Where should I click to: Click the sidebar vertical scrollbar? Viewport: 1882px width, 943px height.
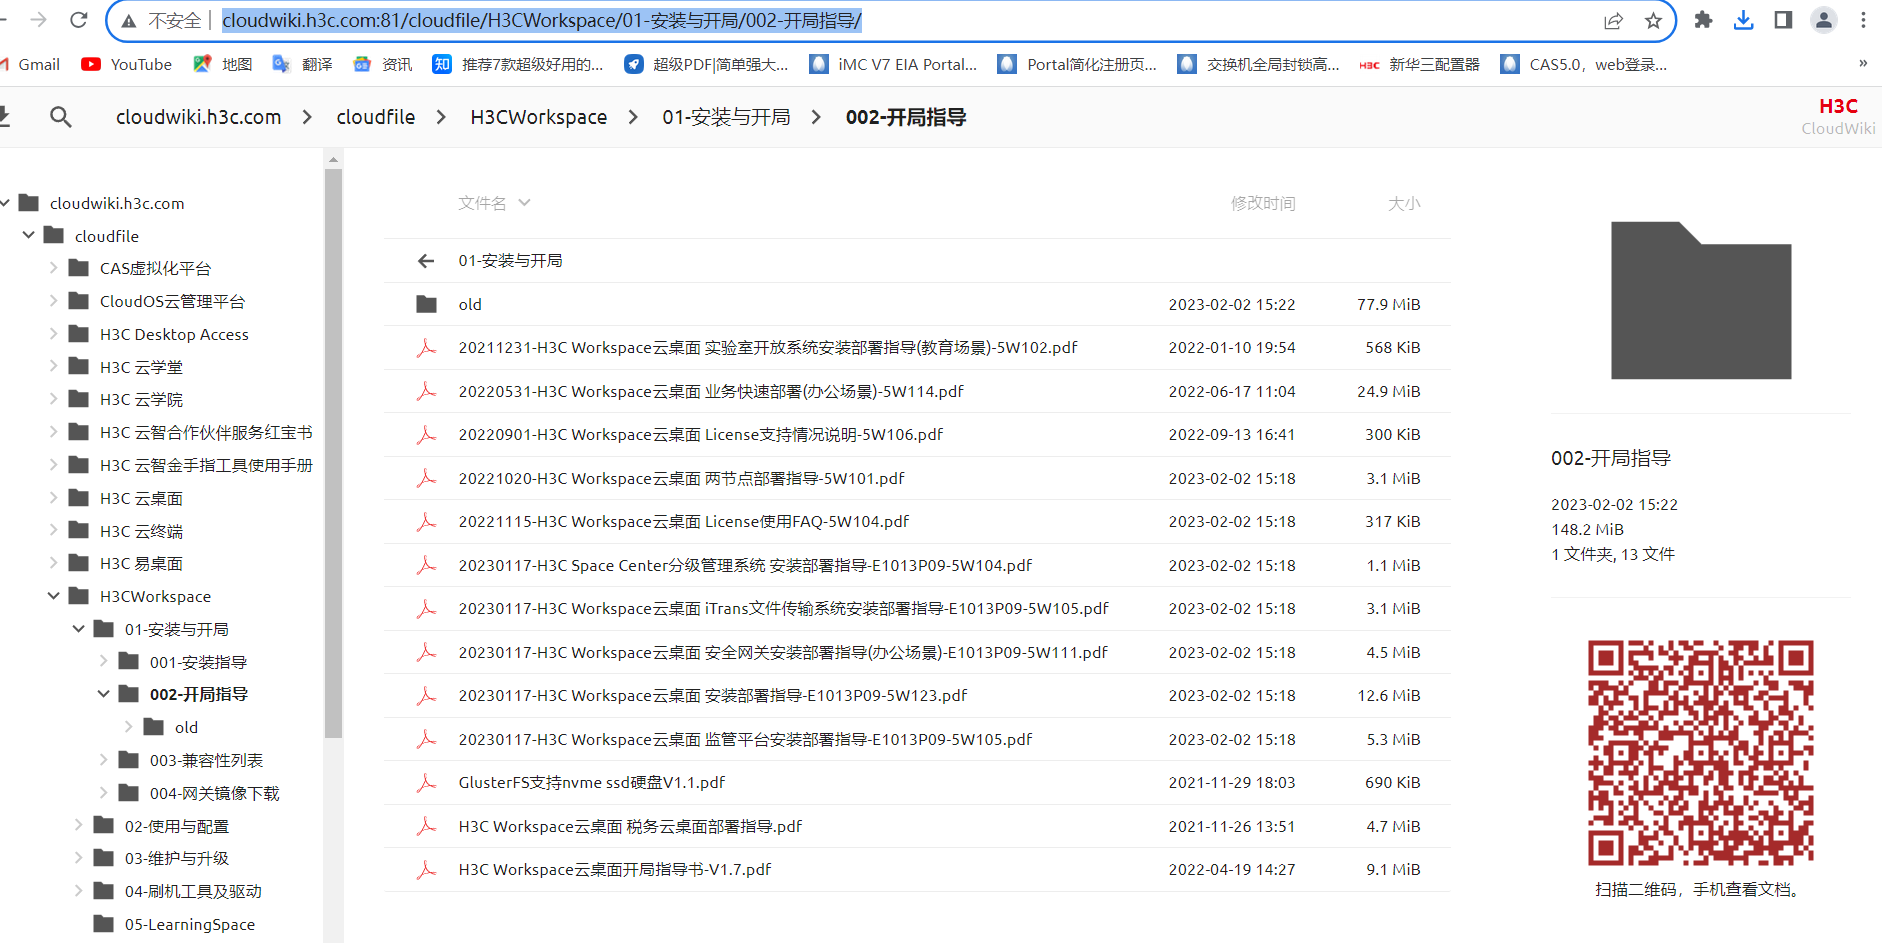click(333, 453)
